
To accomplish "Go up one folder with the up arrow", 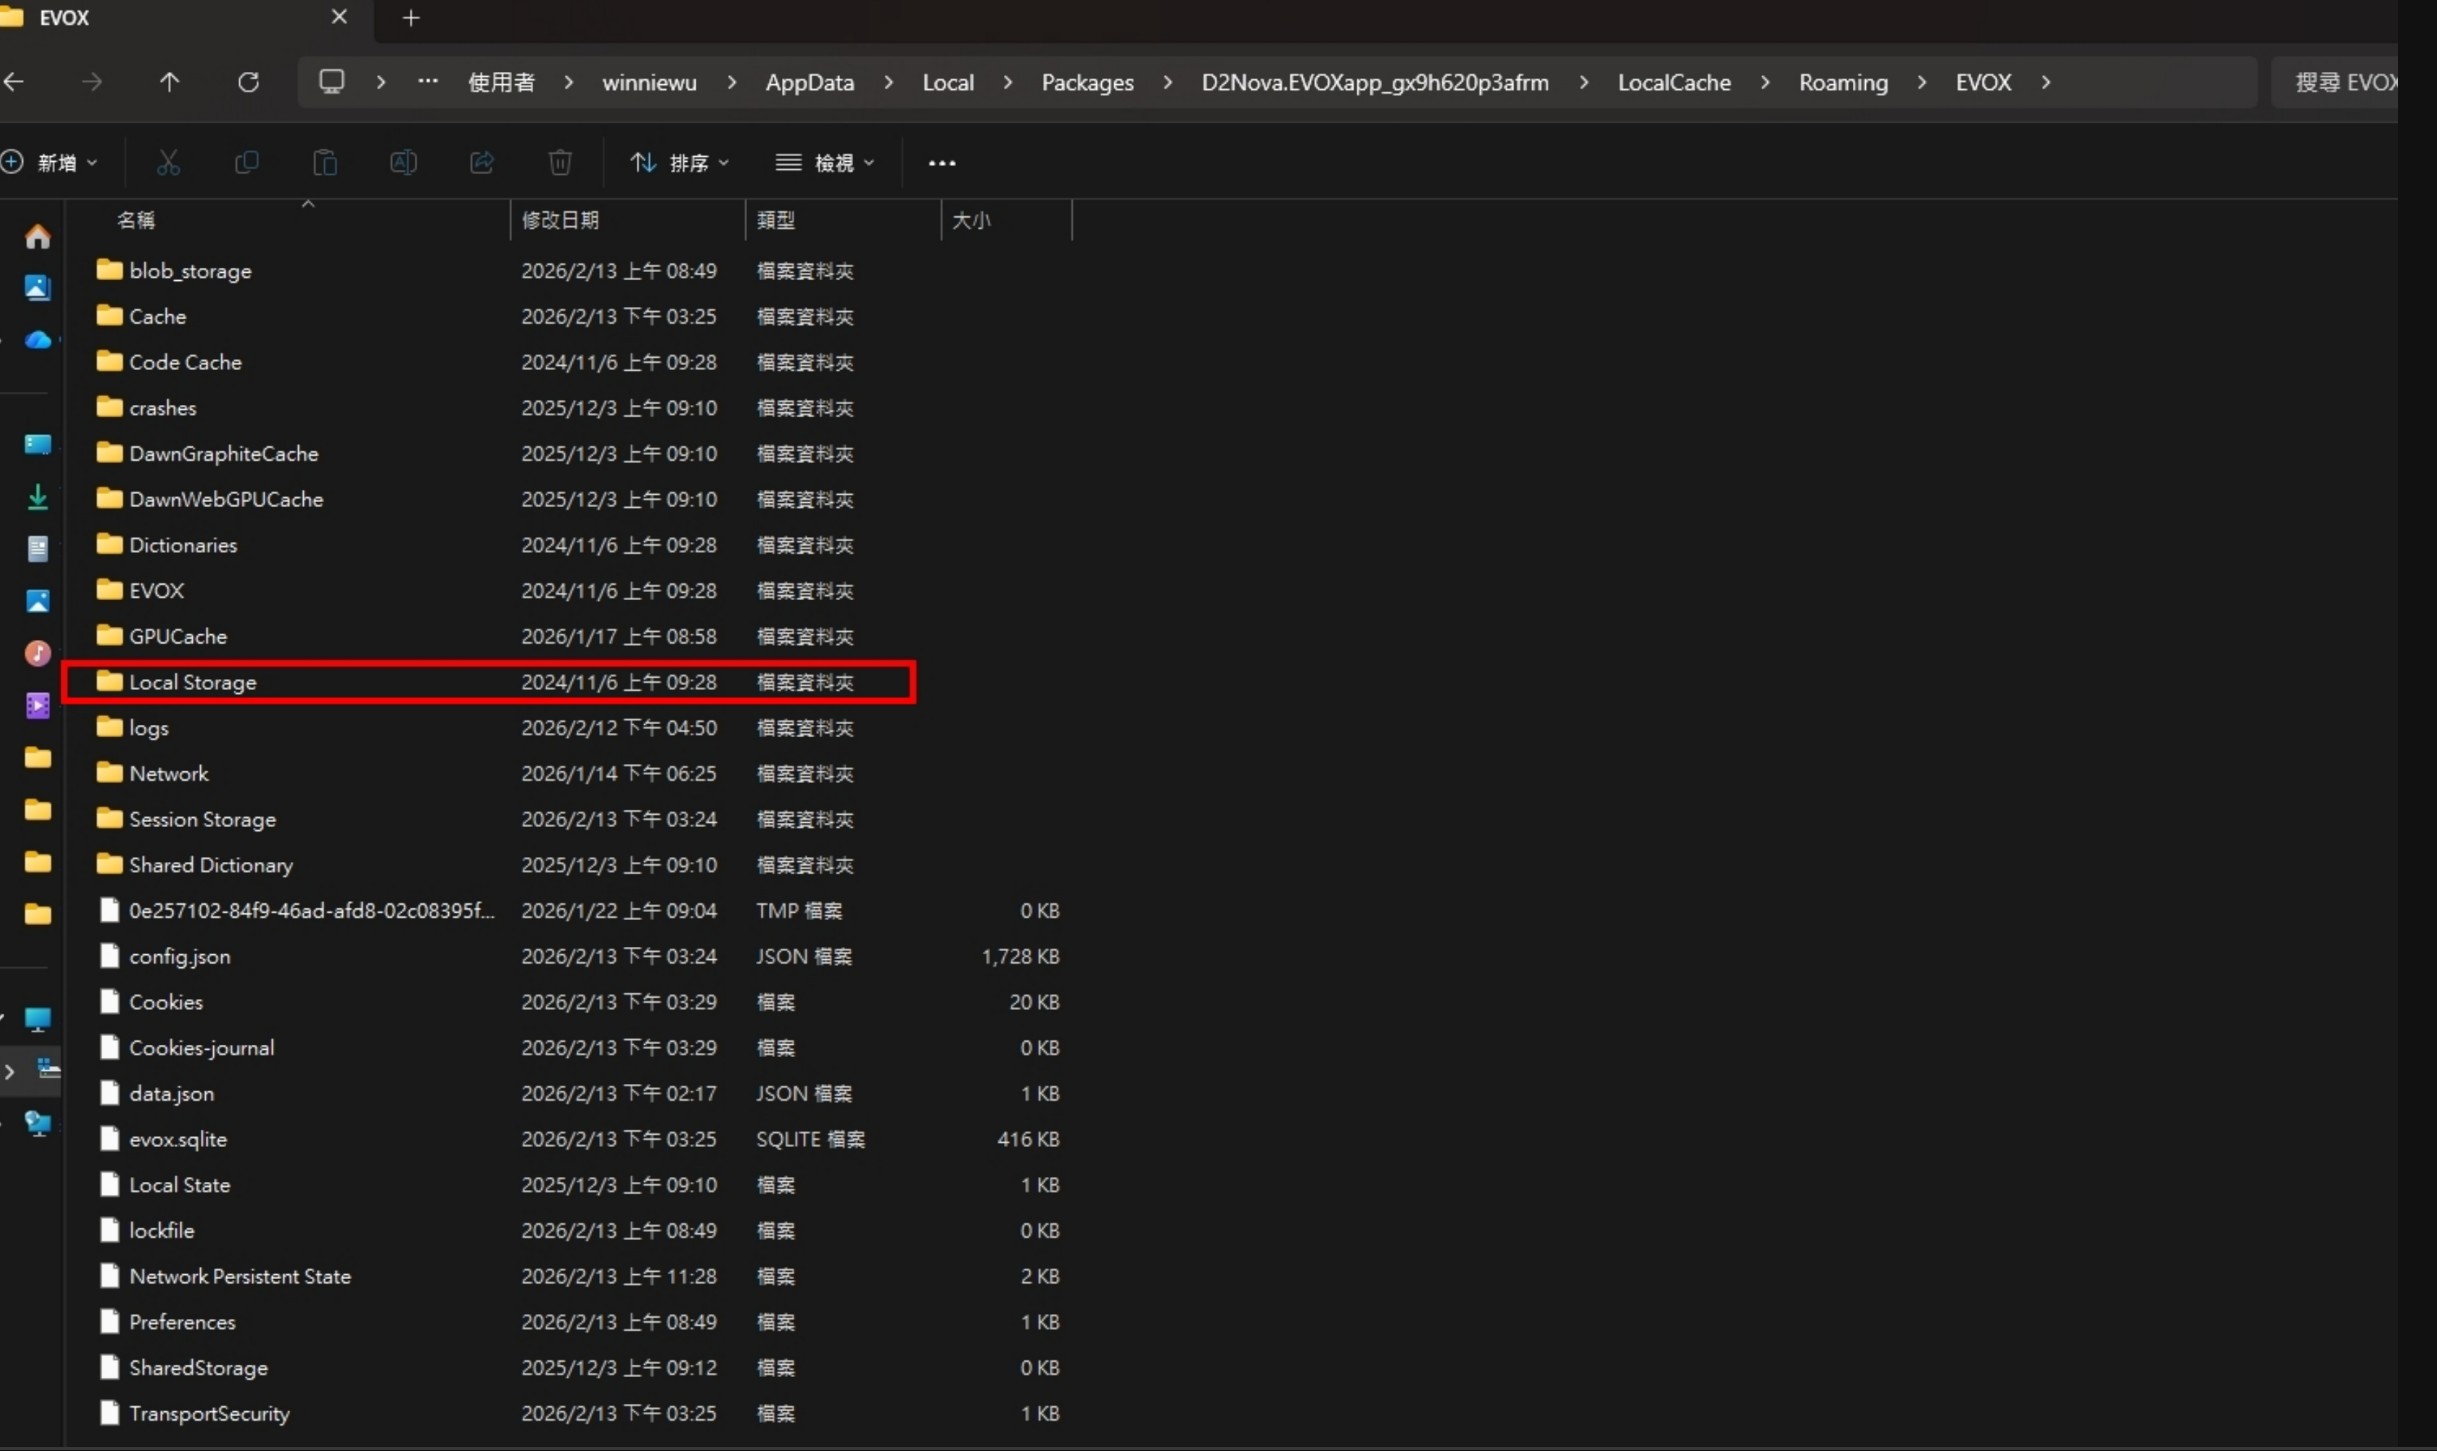I will [x=169, y=82].
